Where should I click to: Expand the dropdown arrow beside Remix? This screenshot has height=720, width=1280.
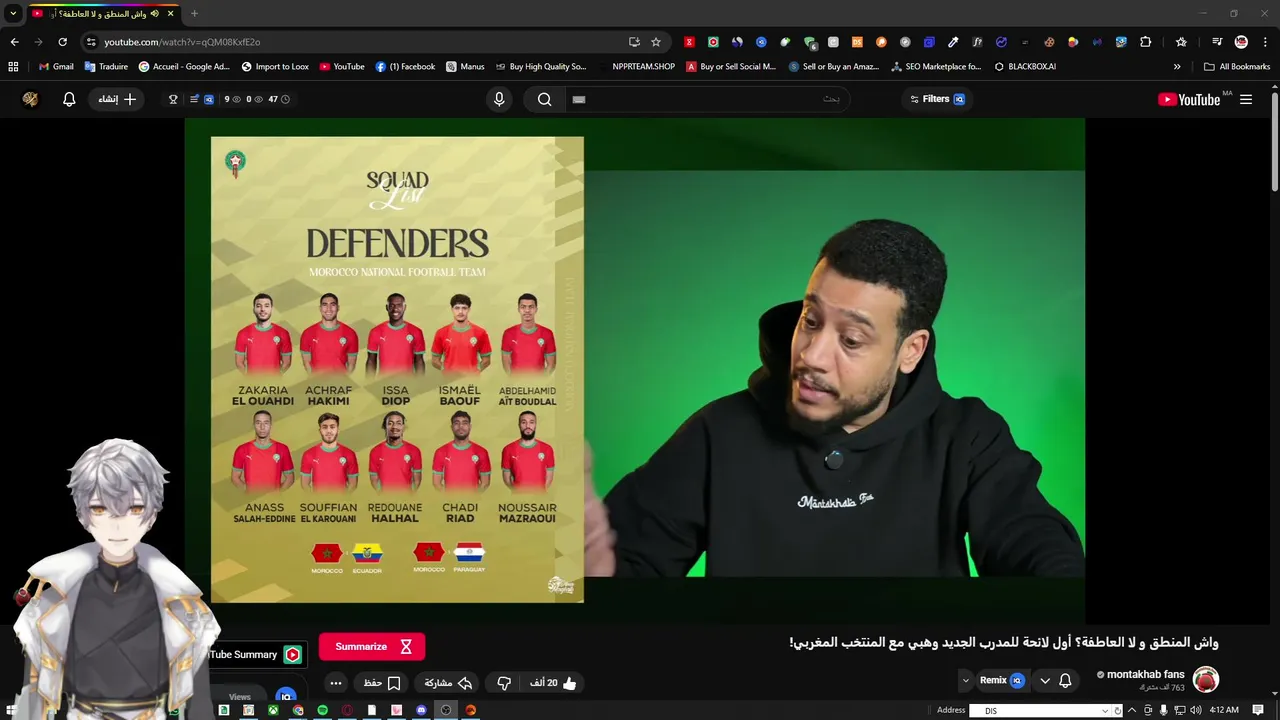(965, 680)
